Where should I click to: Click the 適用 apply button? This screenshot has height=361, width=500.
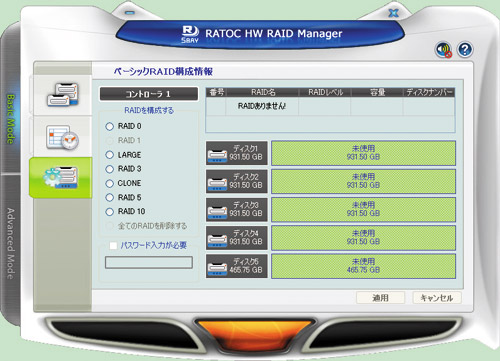pos(380,298)
